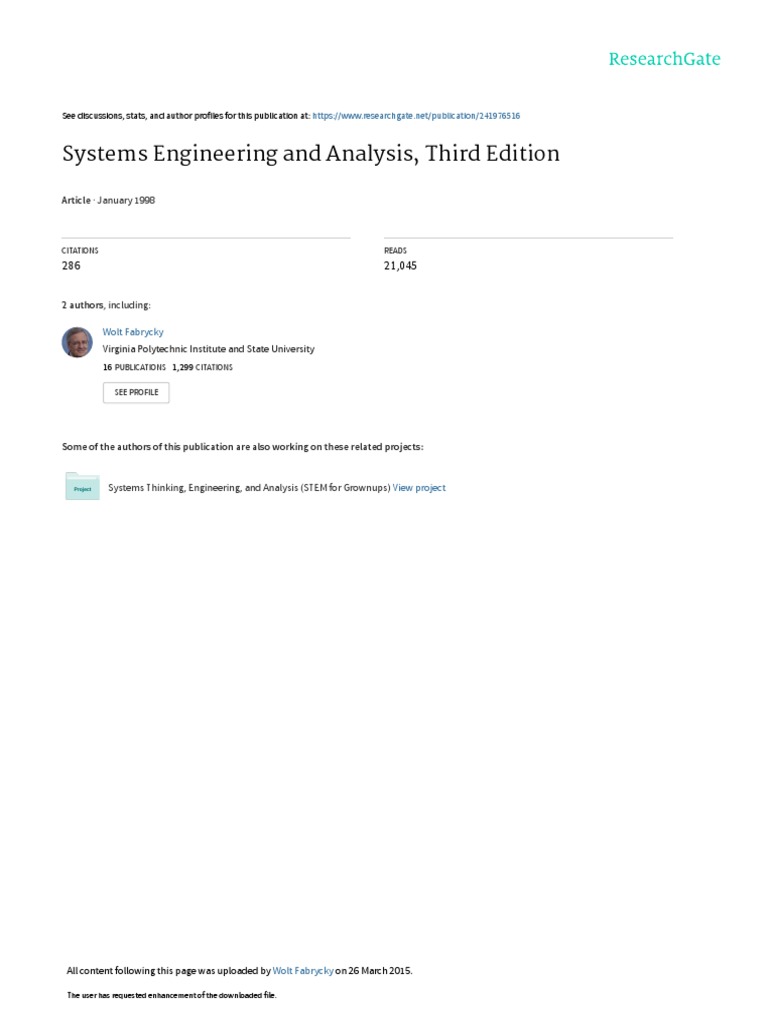The height and width of the screenshot is (1024, 768).
Task: Click the citations count 286
Action: tap(71, 266)
